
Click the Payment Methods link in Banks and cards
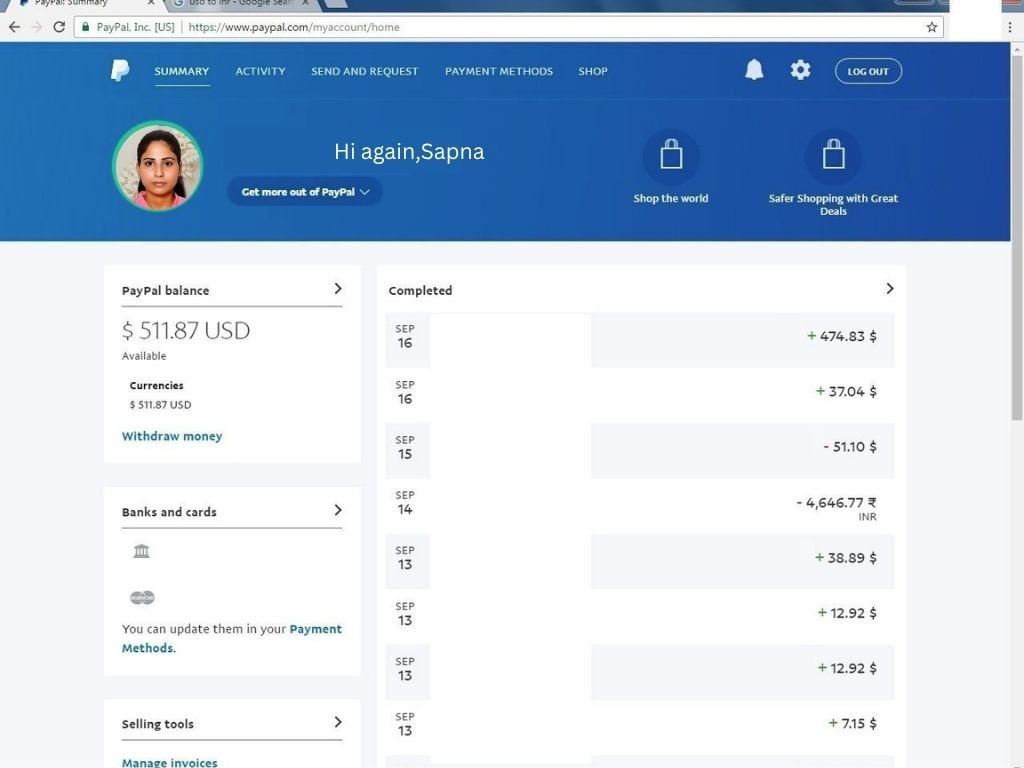232,638
